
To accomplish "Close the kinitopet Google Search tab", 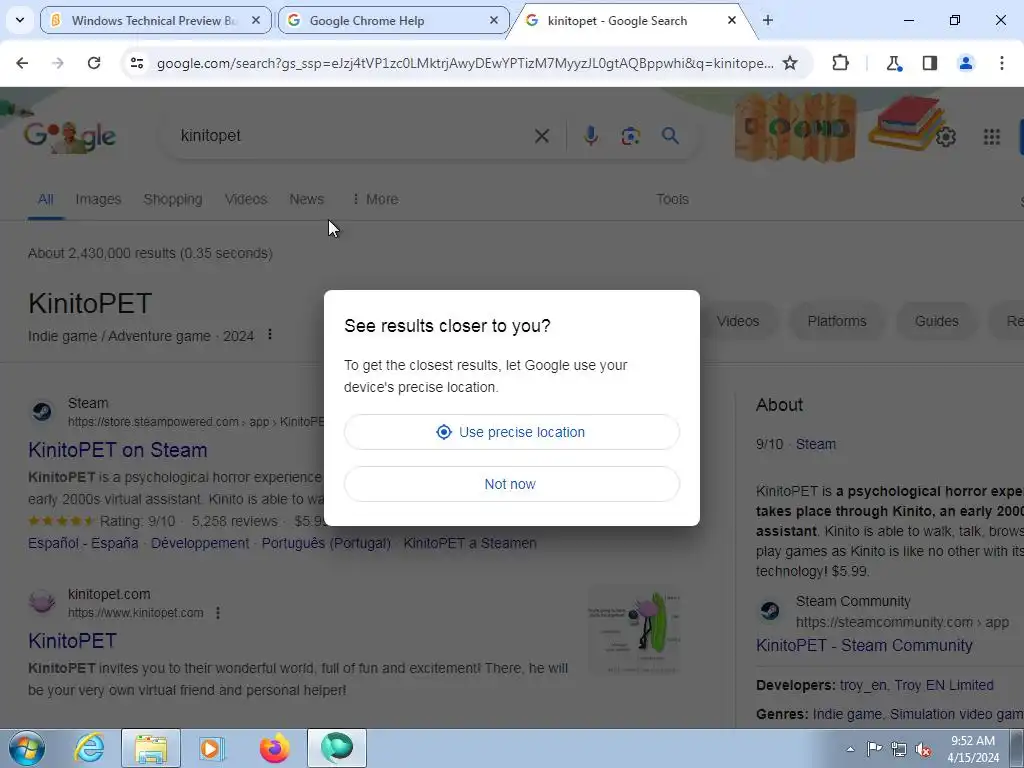I will 732,20.
